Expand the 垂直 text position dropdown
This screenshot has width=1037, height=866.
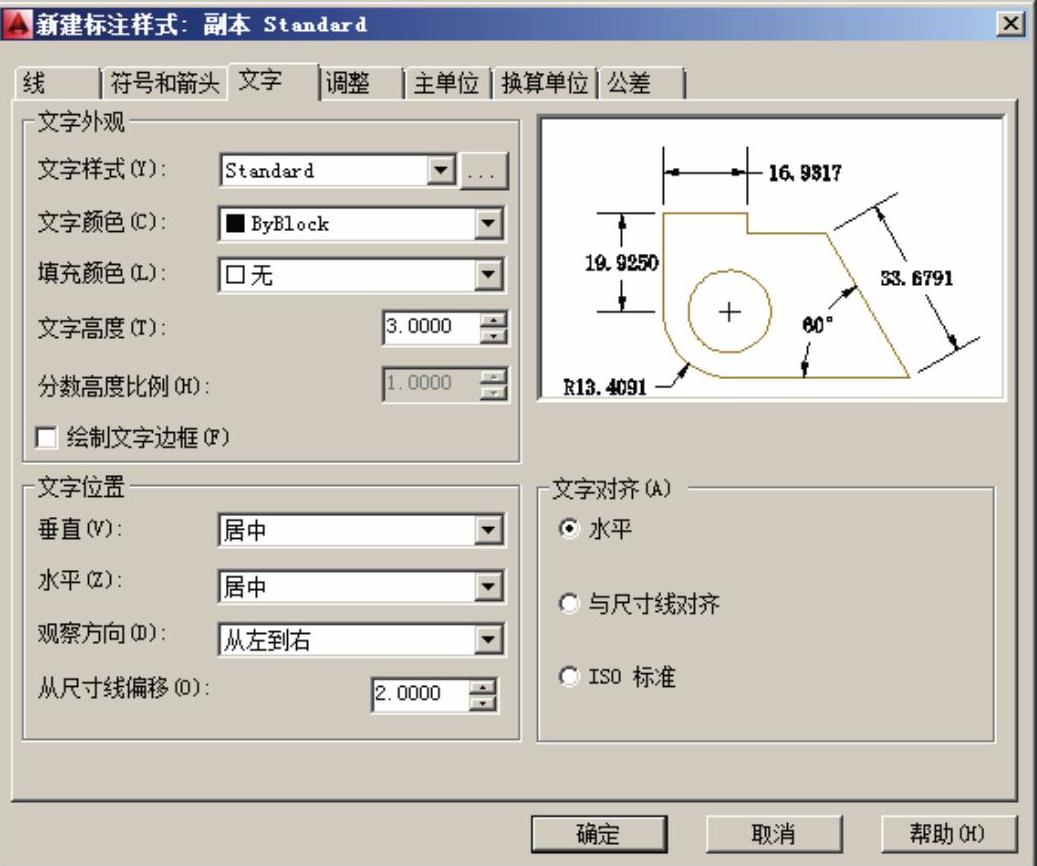pyautogui.click(x=487, y=531)
